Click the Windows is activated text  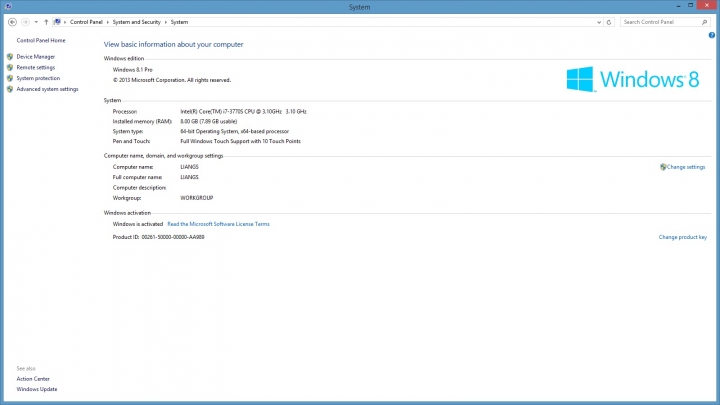[138, 224]
